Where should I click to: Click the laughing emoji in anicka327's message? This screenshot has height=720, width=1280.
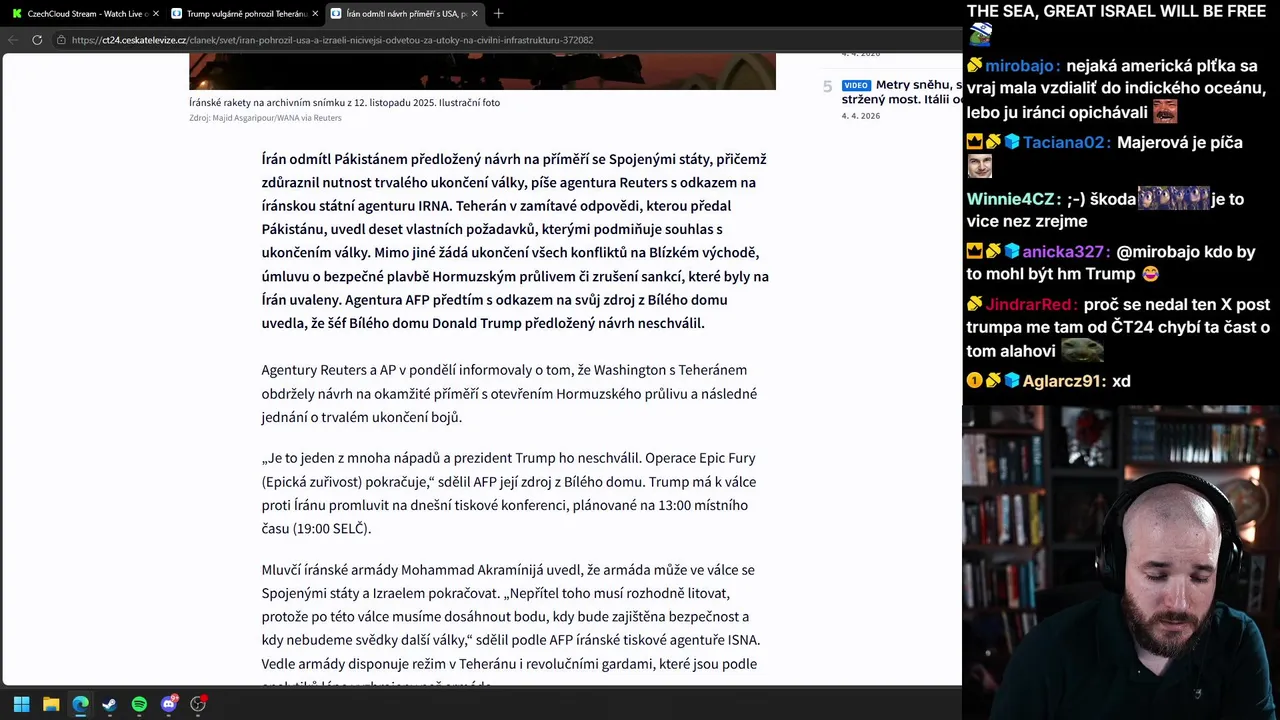pyautogui.click(x=1150, y=274)
